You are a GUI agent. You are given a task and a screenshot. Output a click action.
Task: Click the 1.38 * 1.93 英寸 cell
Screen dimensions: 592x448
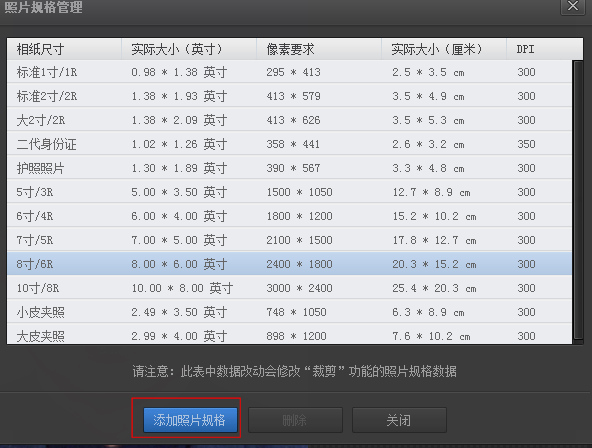[x=179, y=96]
